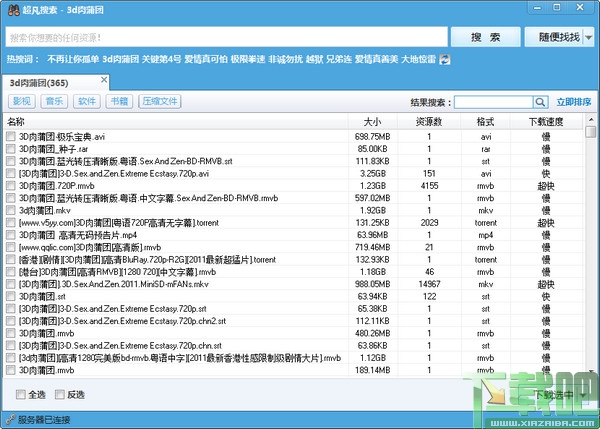The width and height of the screenshot is (600, 429).
Task: Click the resource count 2029
Action: click(x=429, y=222)
